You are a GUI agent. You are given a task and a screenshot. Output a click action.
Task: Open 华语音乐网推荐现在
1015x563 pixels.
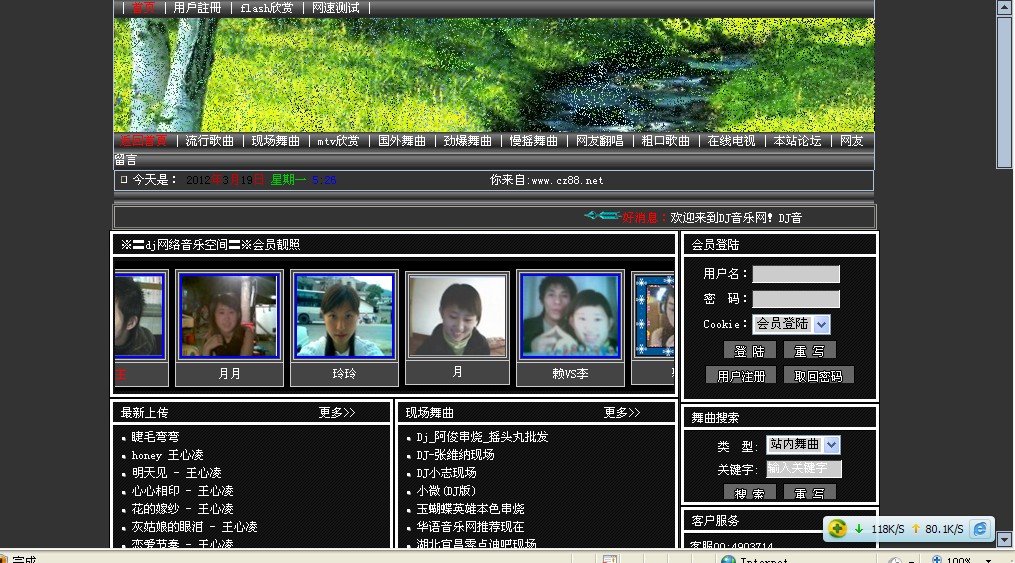(x=470, y=527)
